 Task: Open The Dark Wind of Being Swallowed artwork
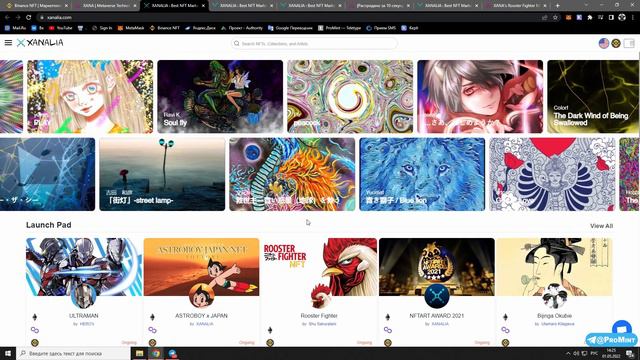(593, 96)
